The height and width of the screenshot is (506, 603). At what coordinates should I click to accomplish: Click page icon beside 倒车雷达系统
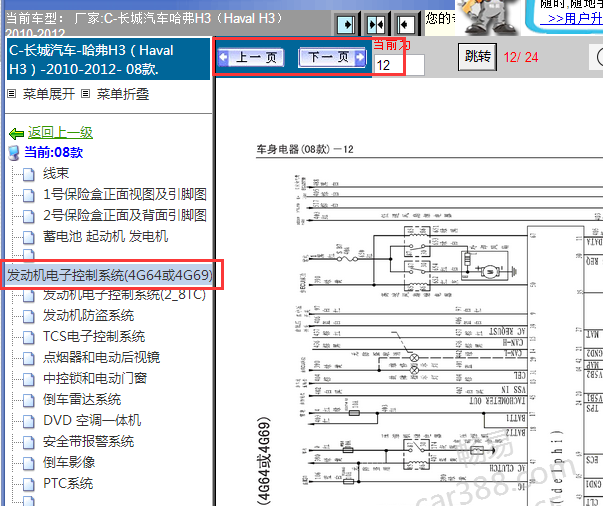coord(28,401)
